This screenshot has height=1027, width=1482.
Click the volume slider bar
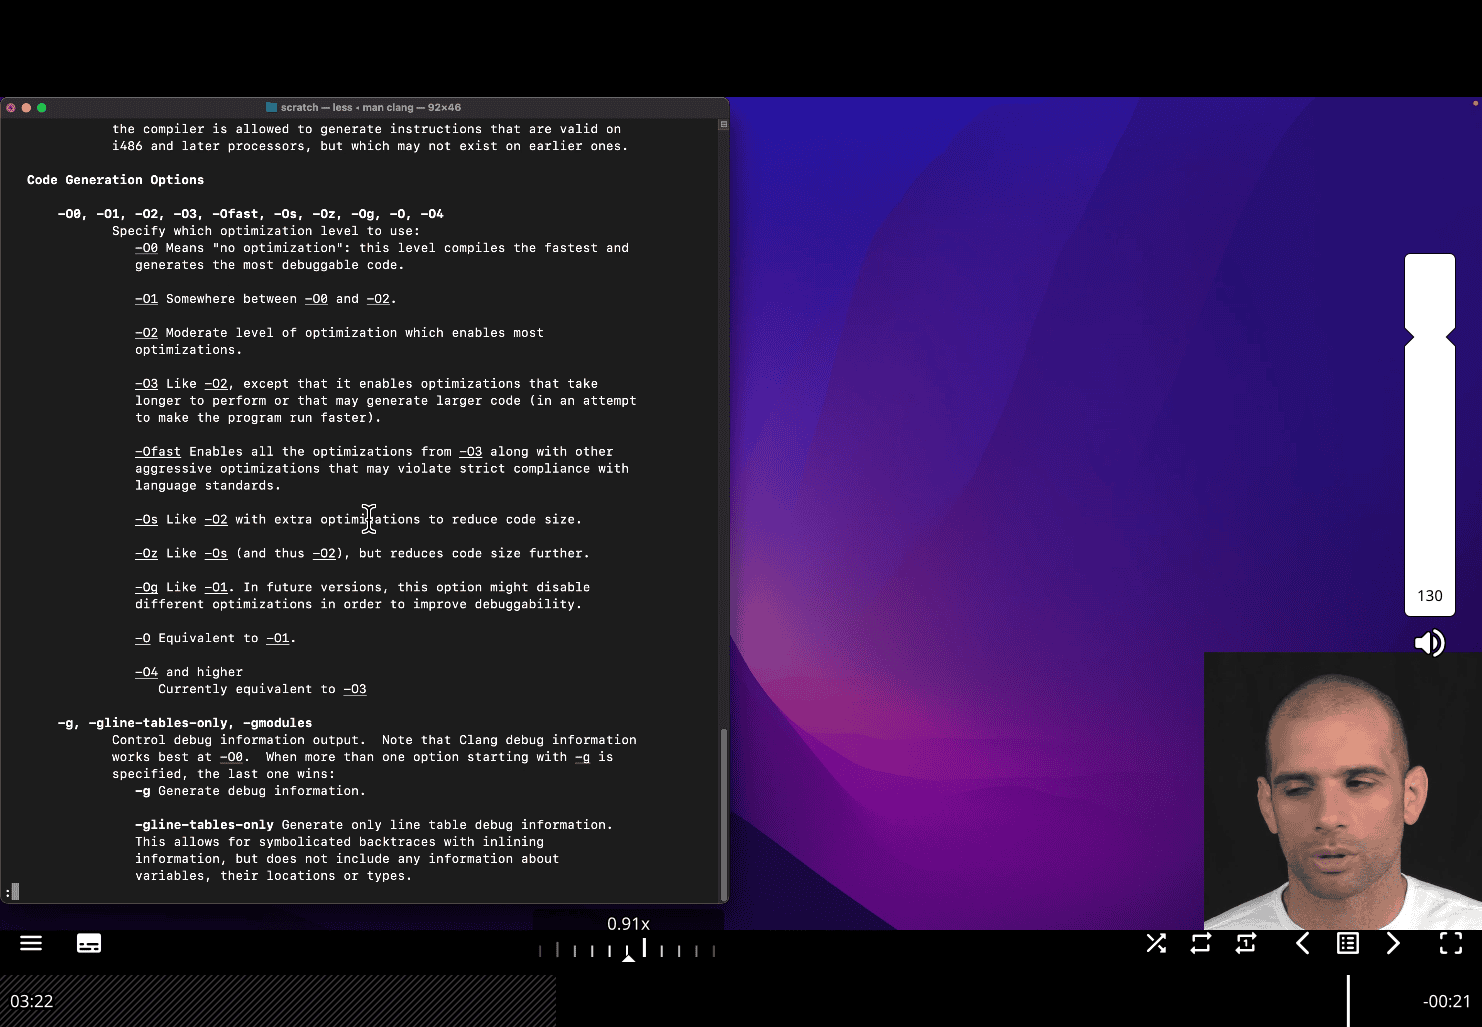1429,430
